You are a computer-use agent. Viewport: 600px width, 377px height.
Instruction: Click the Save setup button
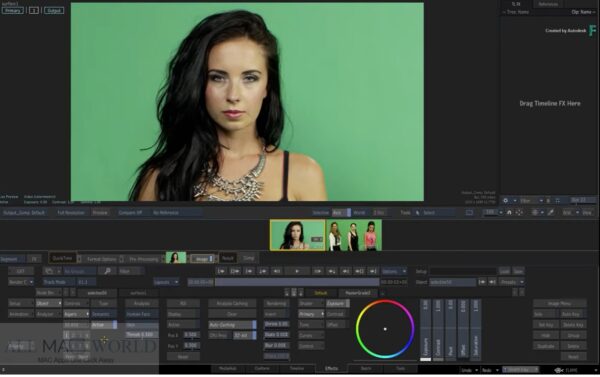click(x=518, y=271)
